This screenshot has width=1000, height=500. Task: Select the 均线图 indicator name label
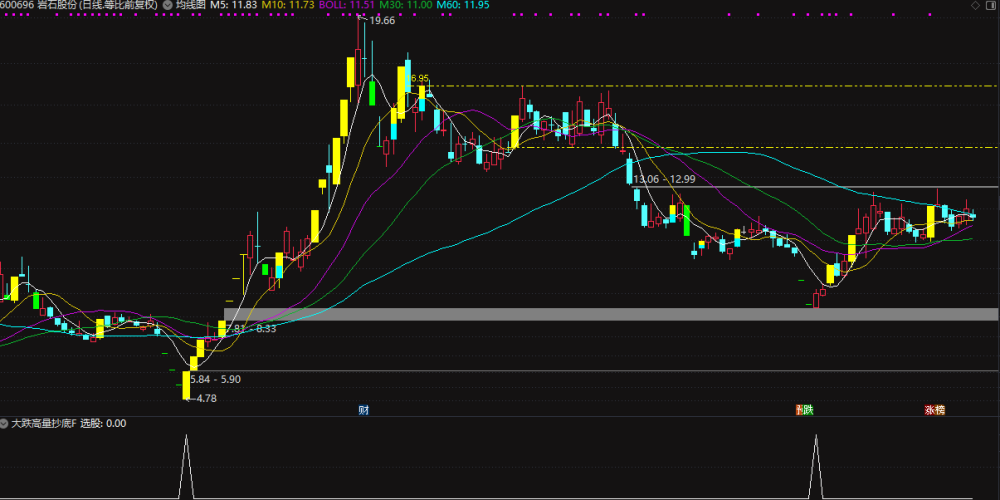click(x=190, y=5)
